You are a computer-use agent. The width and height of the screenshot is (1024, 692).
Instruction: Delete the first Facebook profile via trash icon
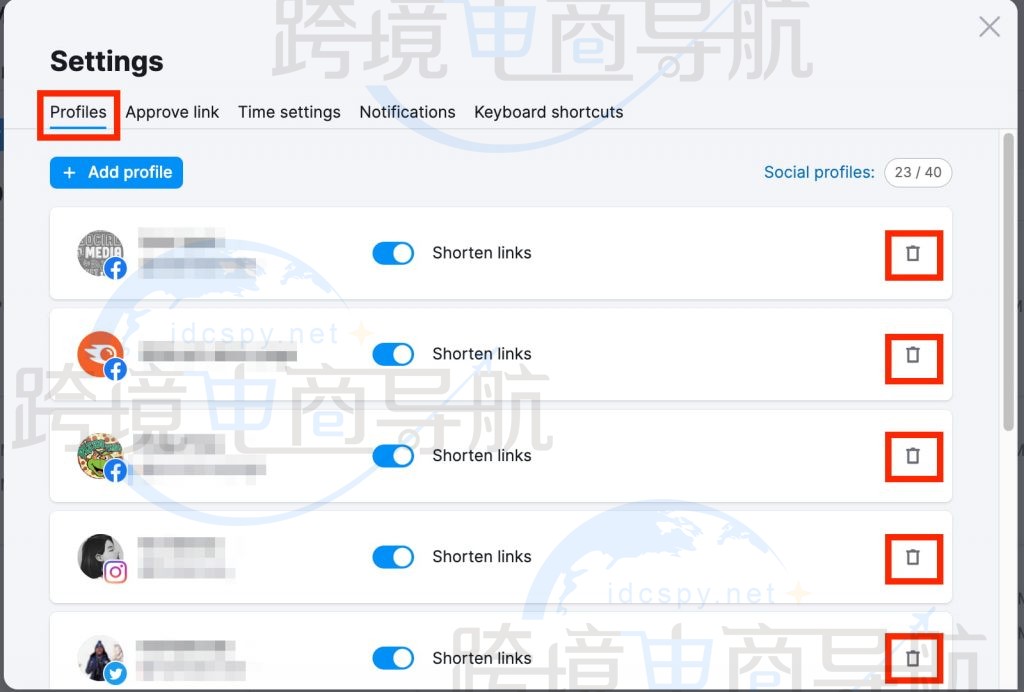pos(913,253)
